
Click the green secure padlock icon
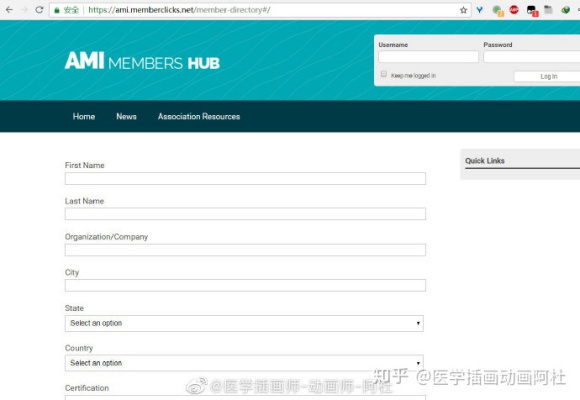click(57, 10)
